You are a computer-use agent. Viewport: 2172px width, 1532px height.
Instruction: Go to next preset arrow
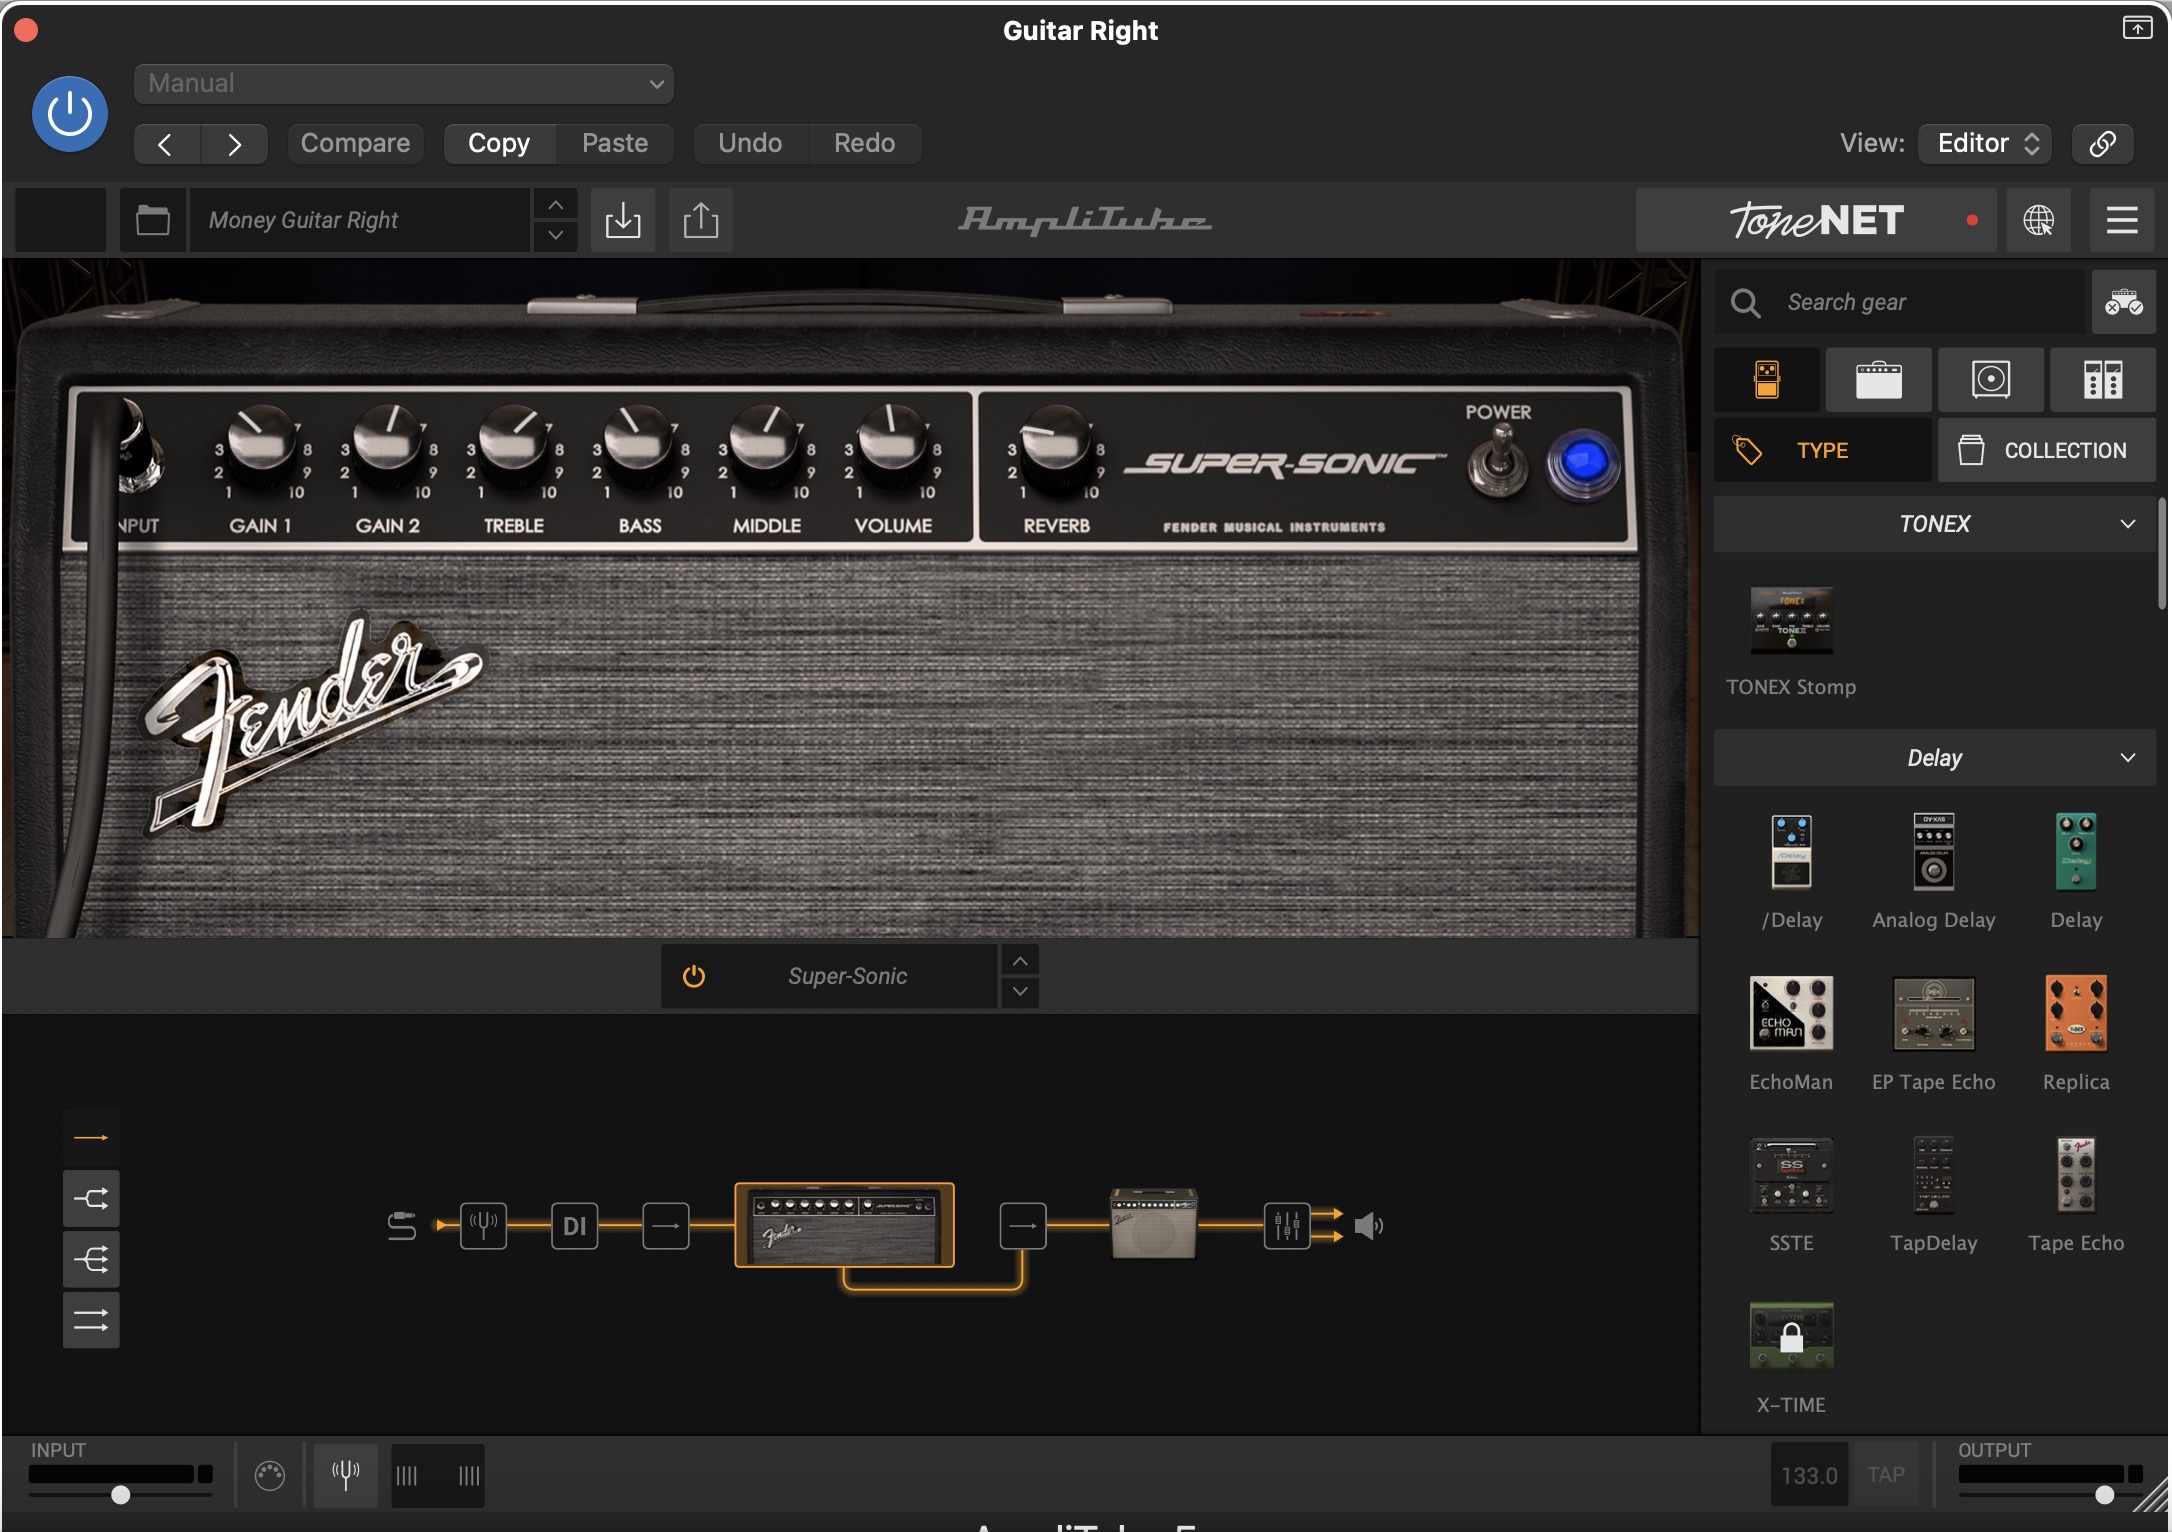(234, 144)
